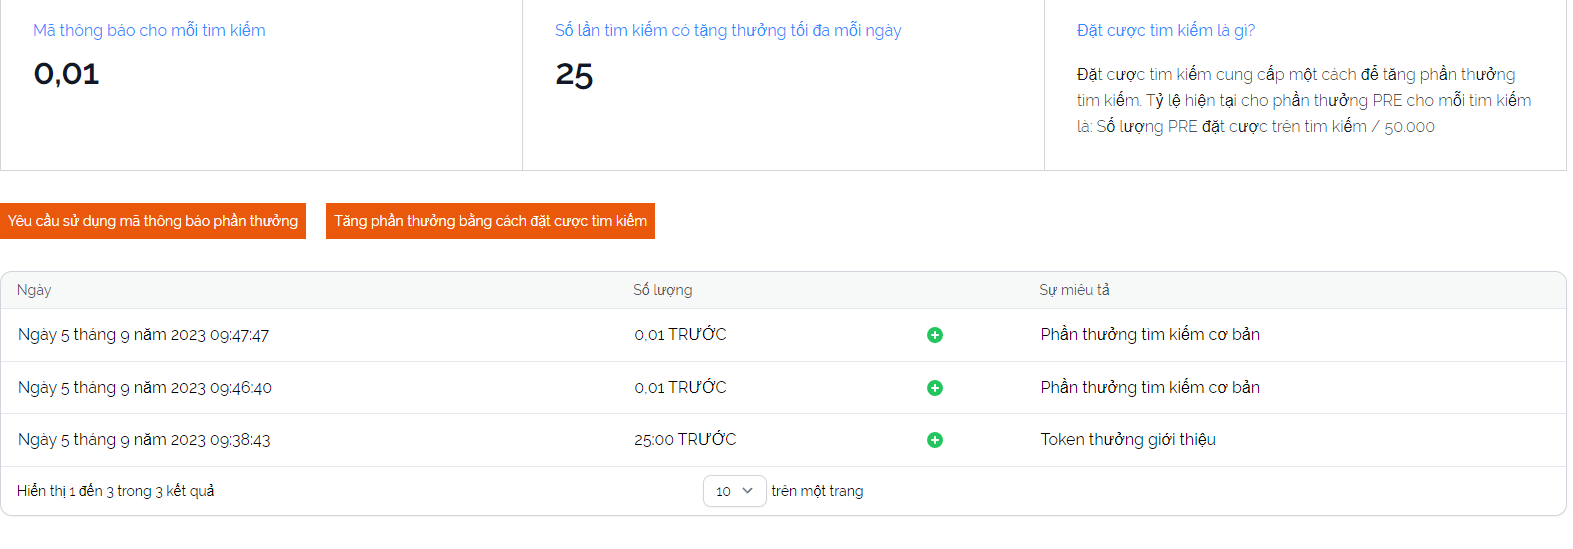Viewport: 1573px width, 549px height.
Task: Click the "Mã thông báo cho mỗi tìm kiếm" heading
Action: click(x=149, y=30)
